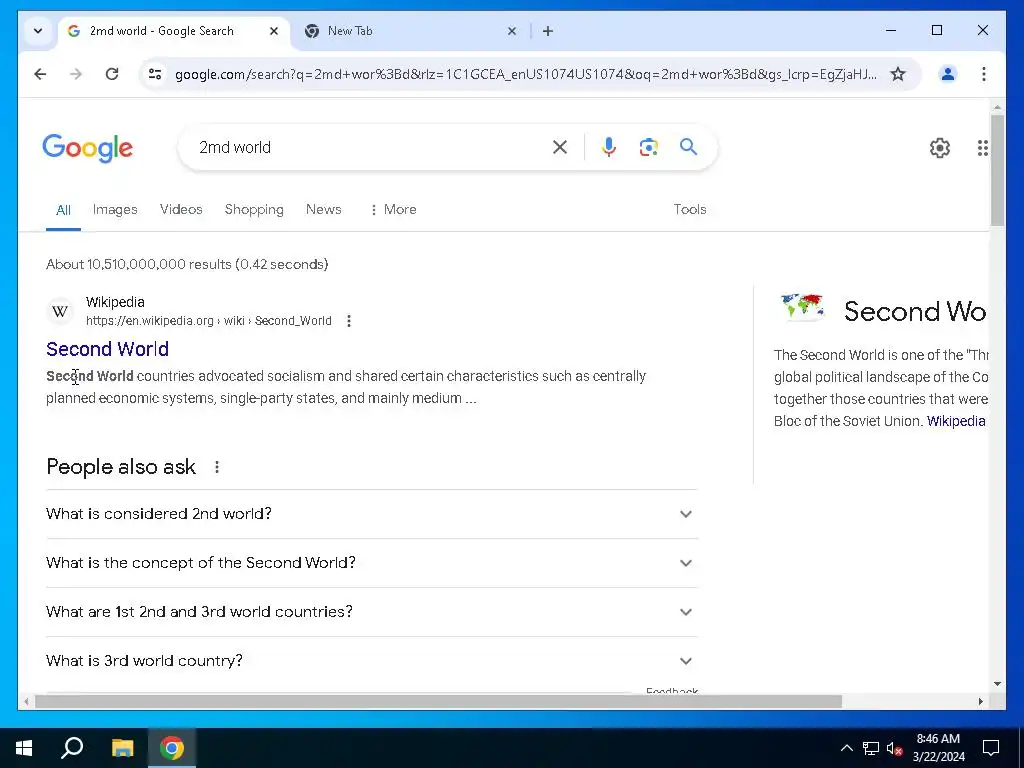Image resolution: width=1024 pixels, height=768 pixels.
Task: Open Google apps grid
Action: pos(982,148)
